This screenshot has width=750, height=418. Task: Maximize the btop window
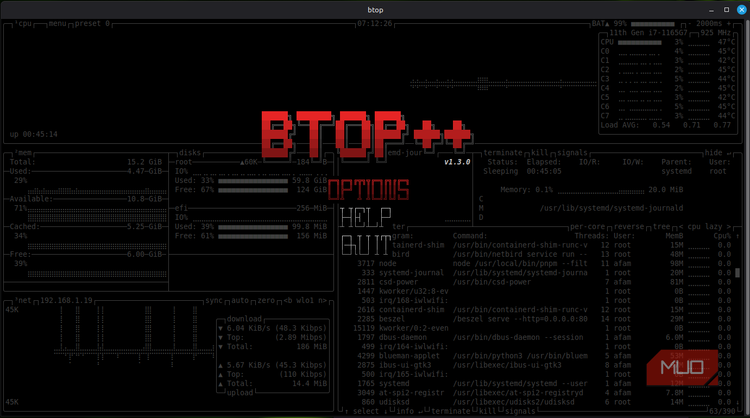tap(726, 10)
